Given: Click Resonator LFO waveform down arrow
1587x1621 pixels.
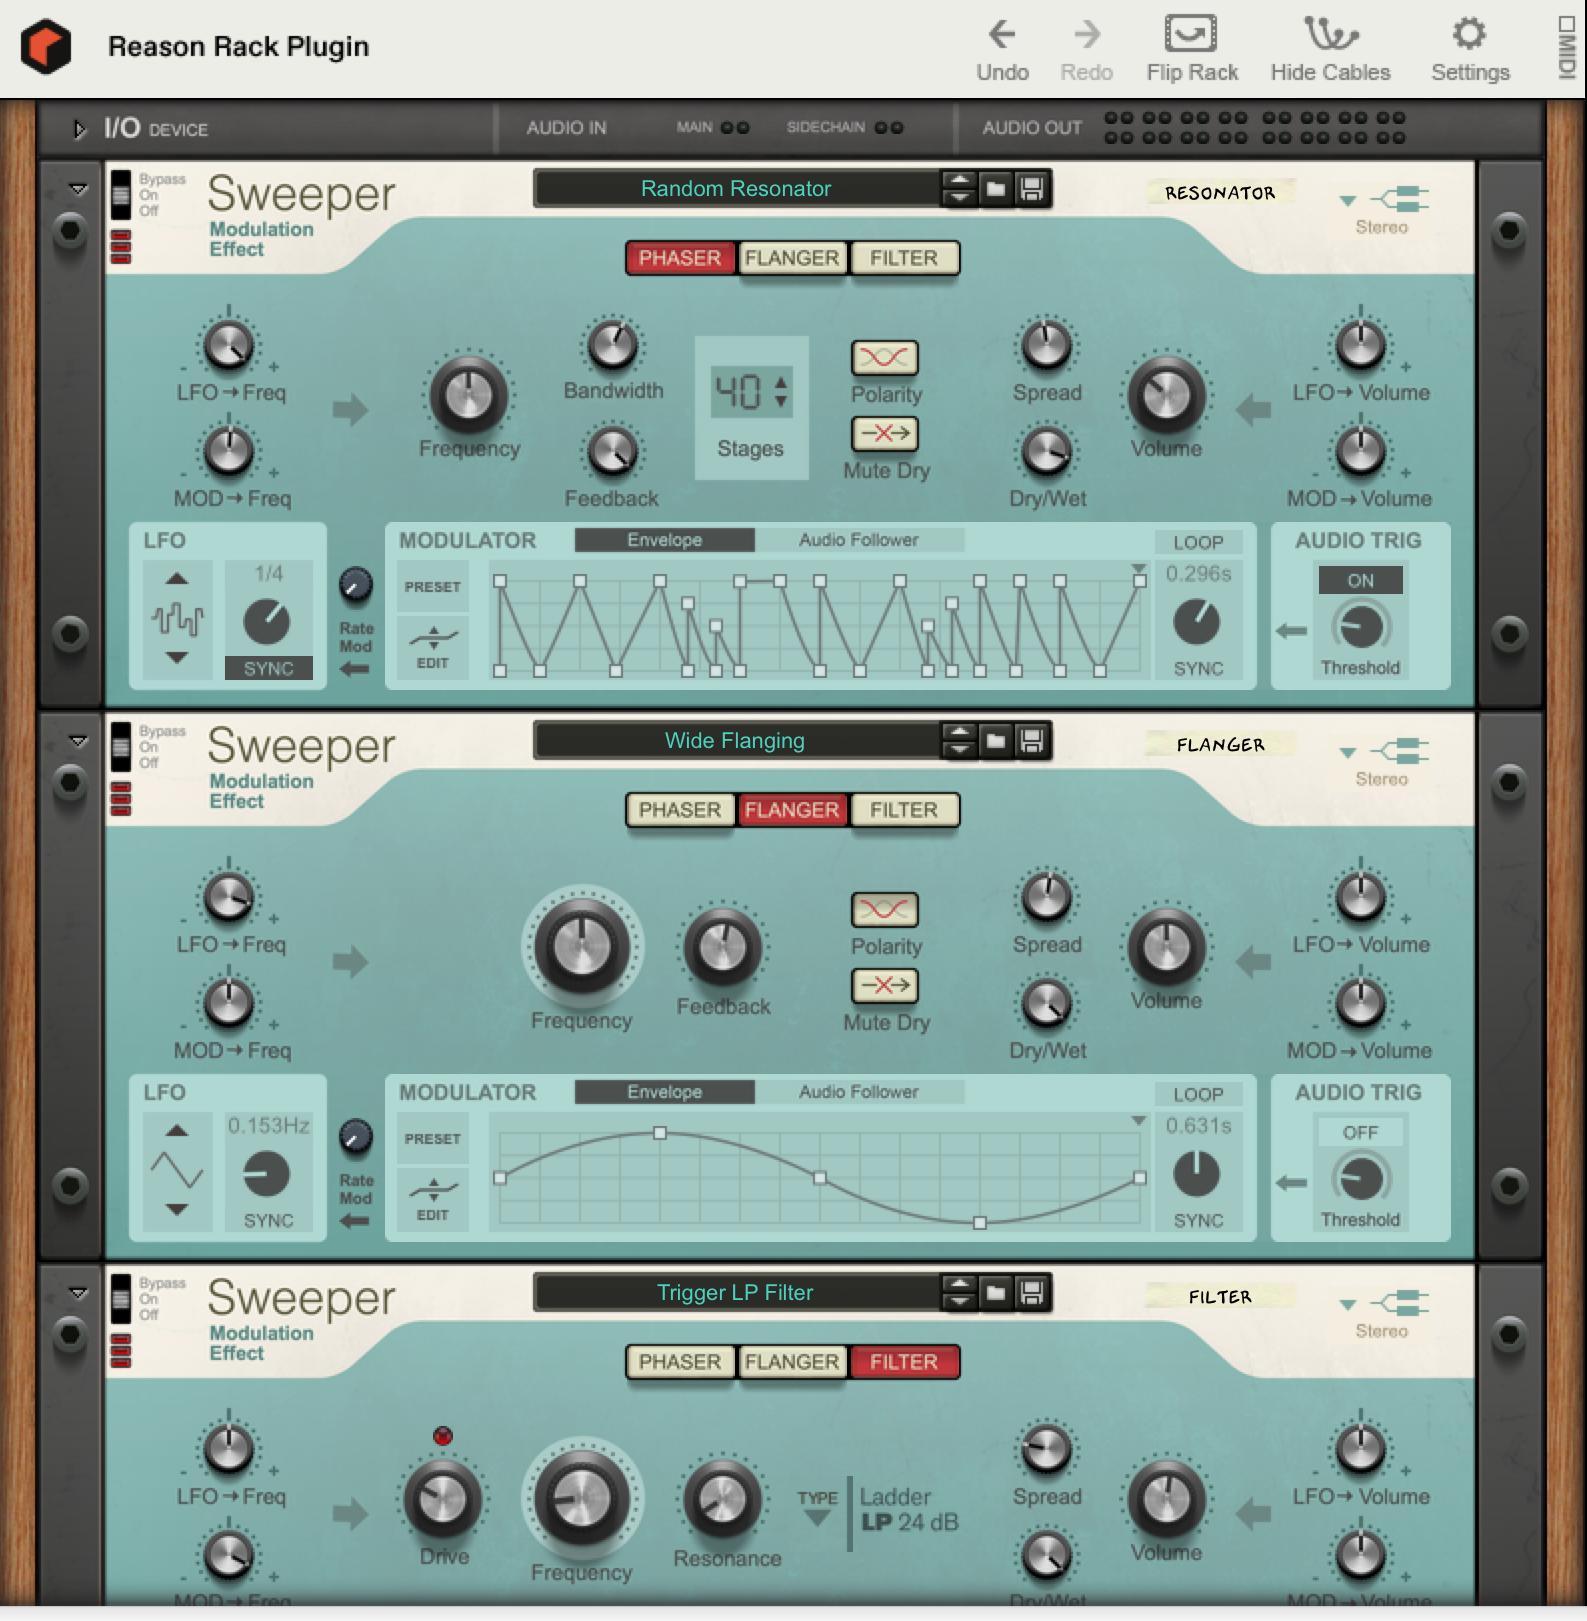Looking at the screenshot, I should pyautogui.click(x=177, y=658).
